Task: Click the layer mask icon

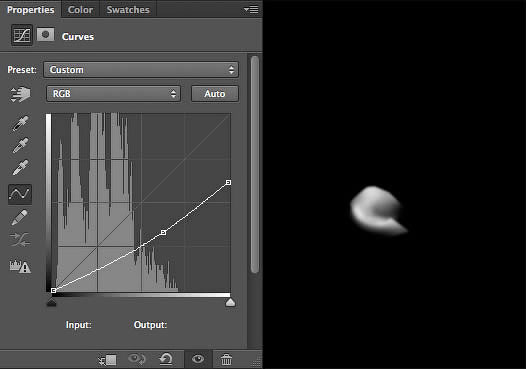Action: [46, 35]
